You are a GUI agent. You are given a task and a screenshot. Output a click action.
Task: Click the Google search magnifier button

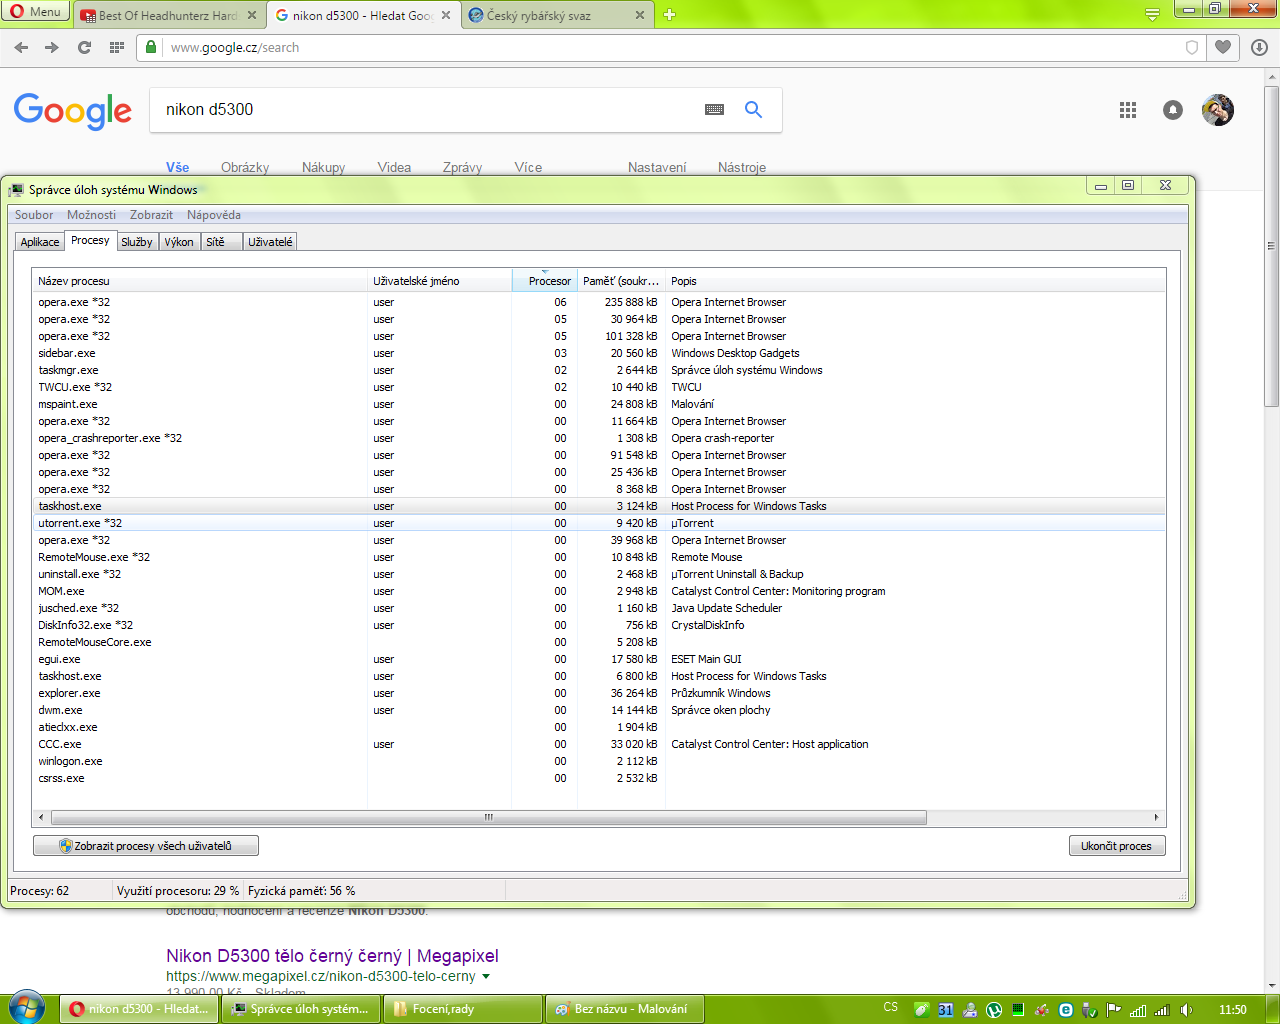(x=753, y=110)
